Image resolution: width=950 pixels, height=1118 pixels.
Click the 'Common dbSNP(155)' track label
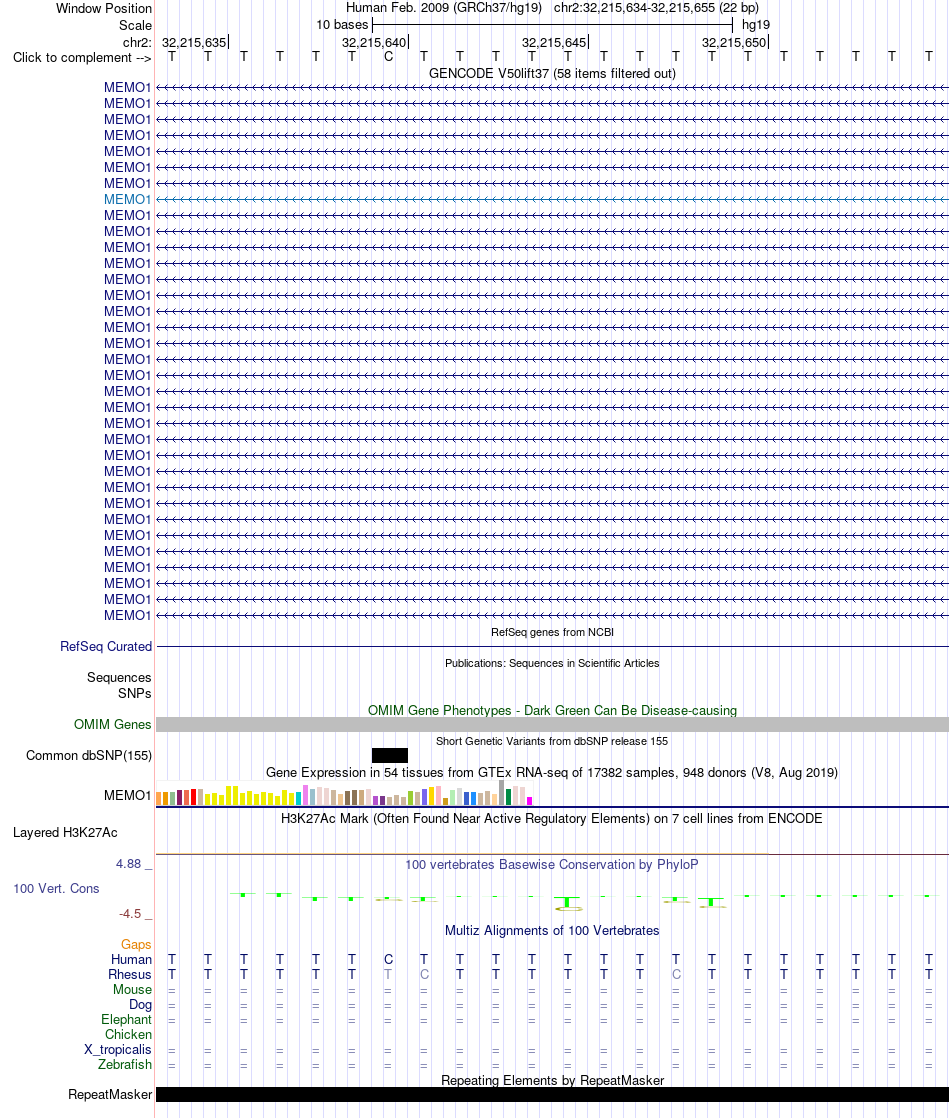89,756
